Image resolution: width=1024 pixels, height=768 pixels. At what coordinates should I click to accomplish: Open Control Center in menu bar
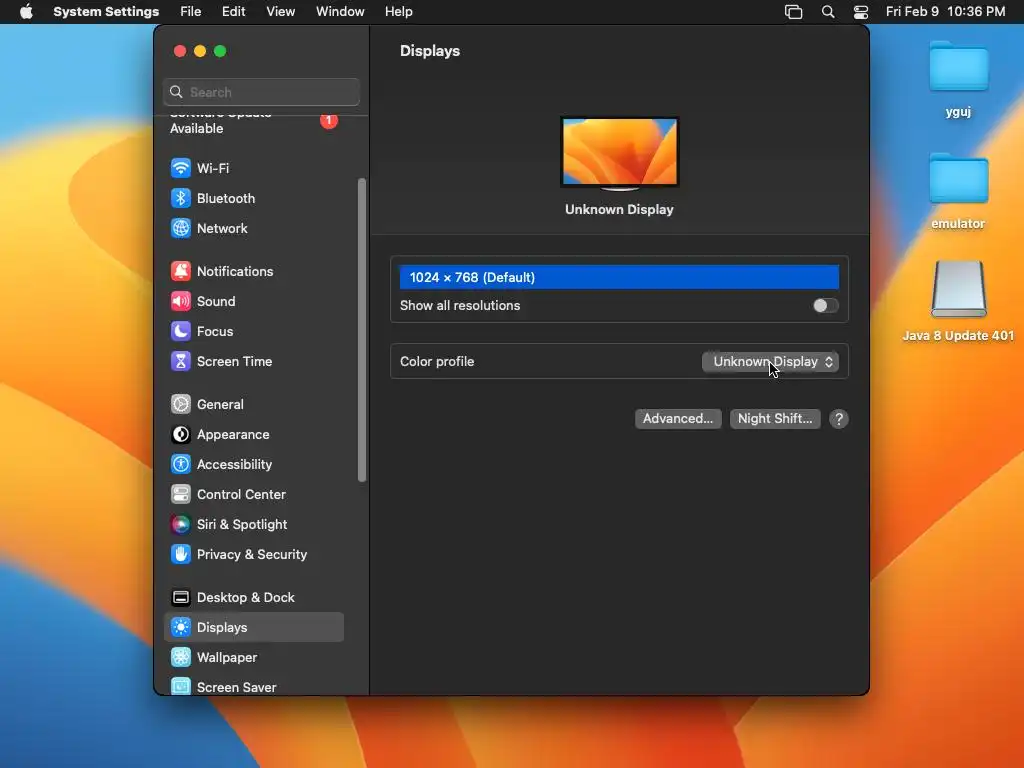click(x=861, y=12)
